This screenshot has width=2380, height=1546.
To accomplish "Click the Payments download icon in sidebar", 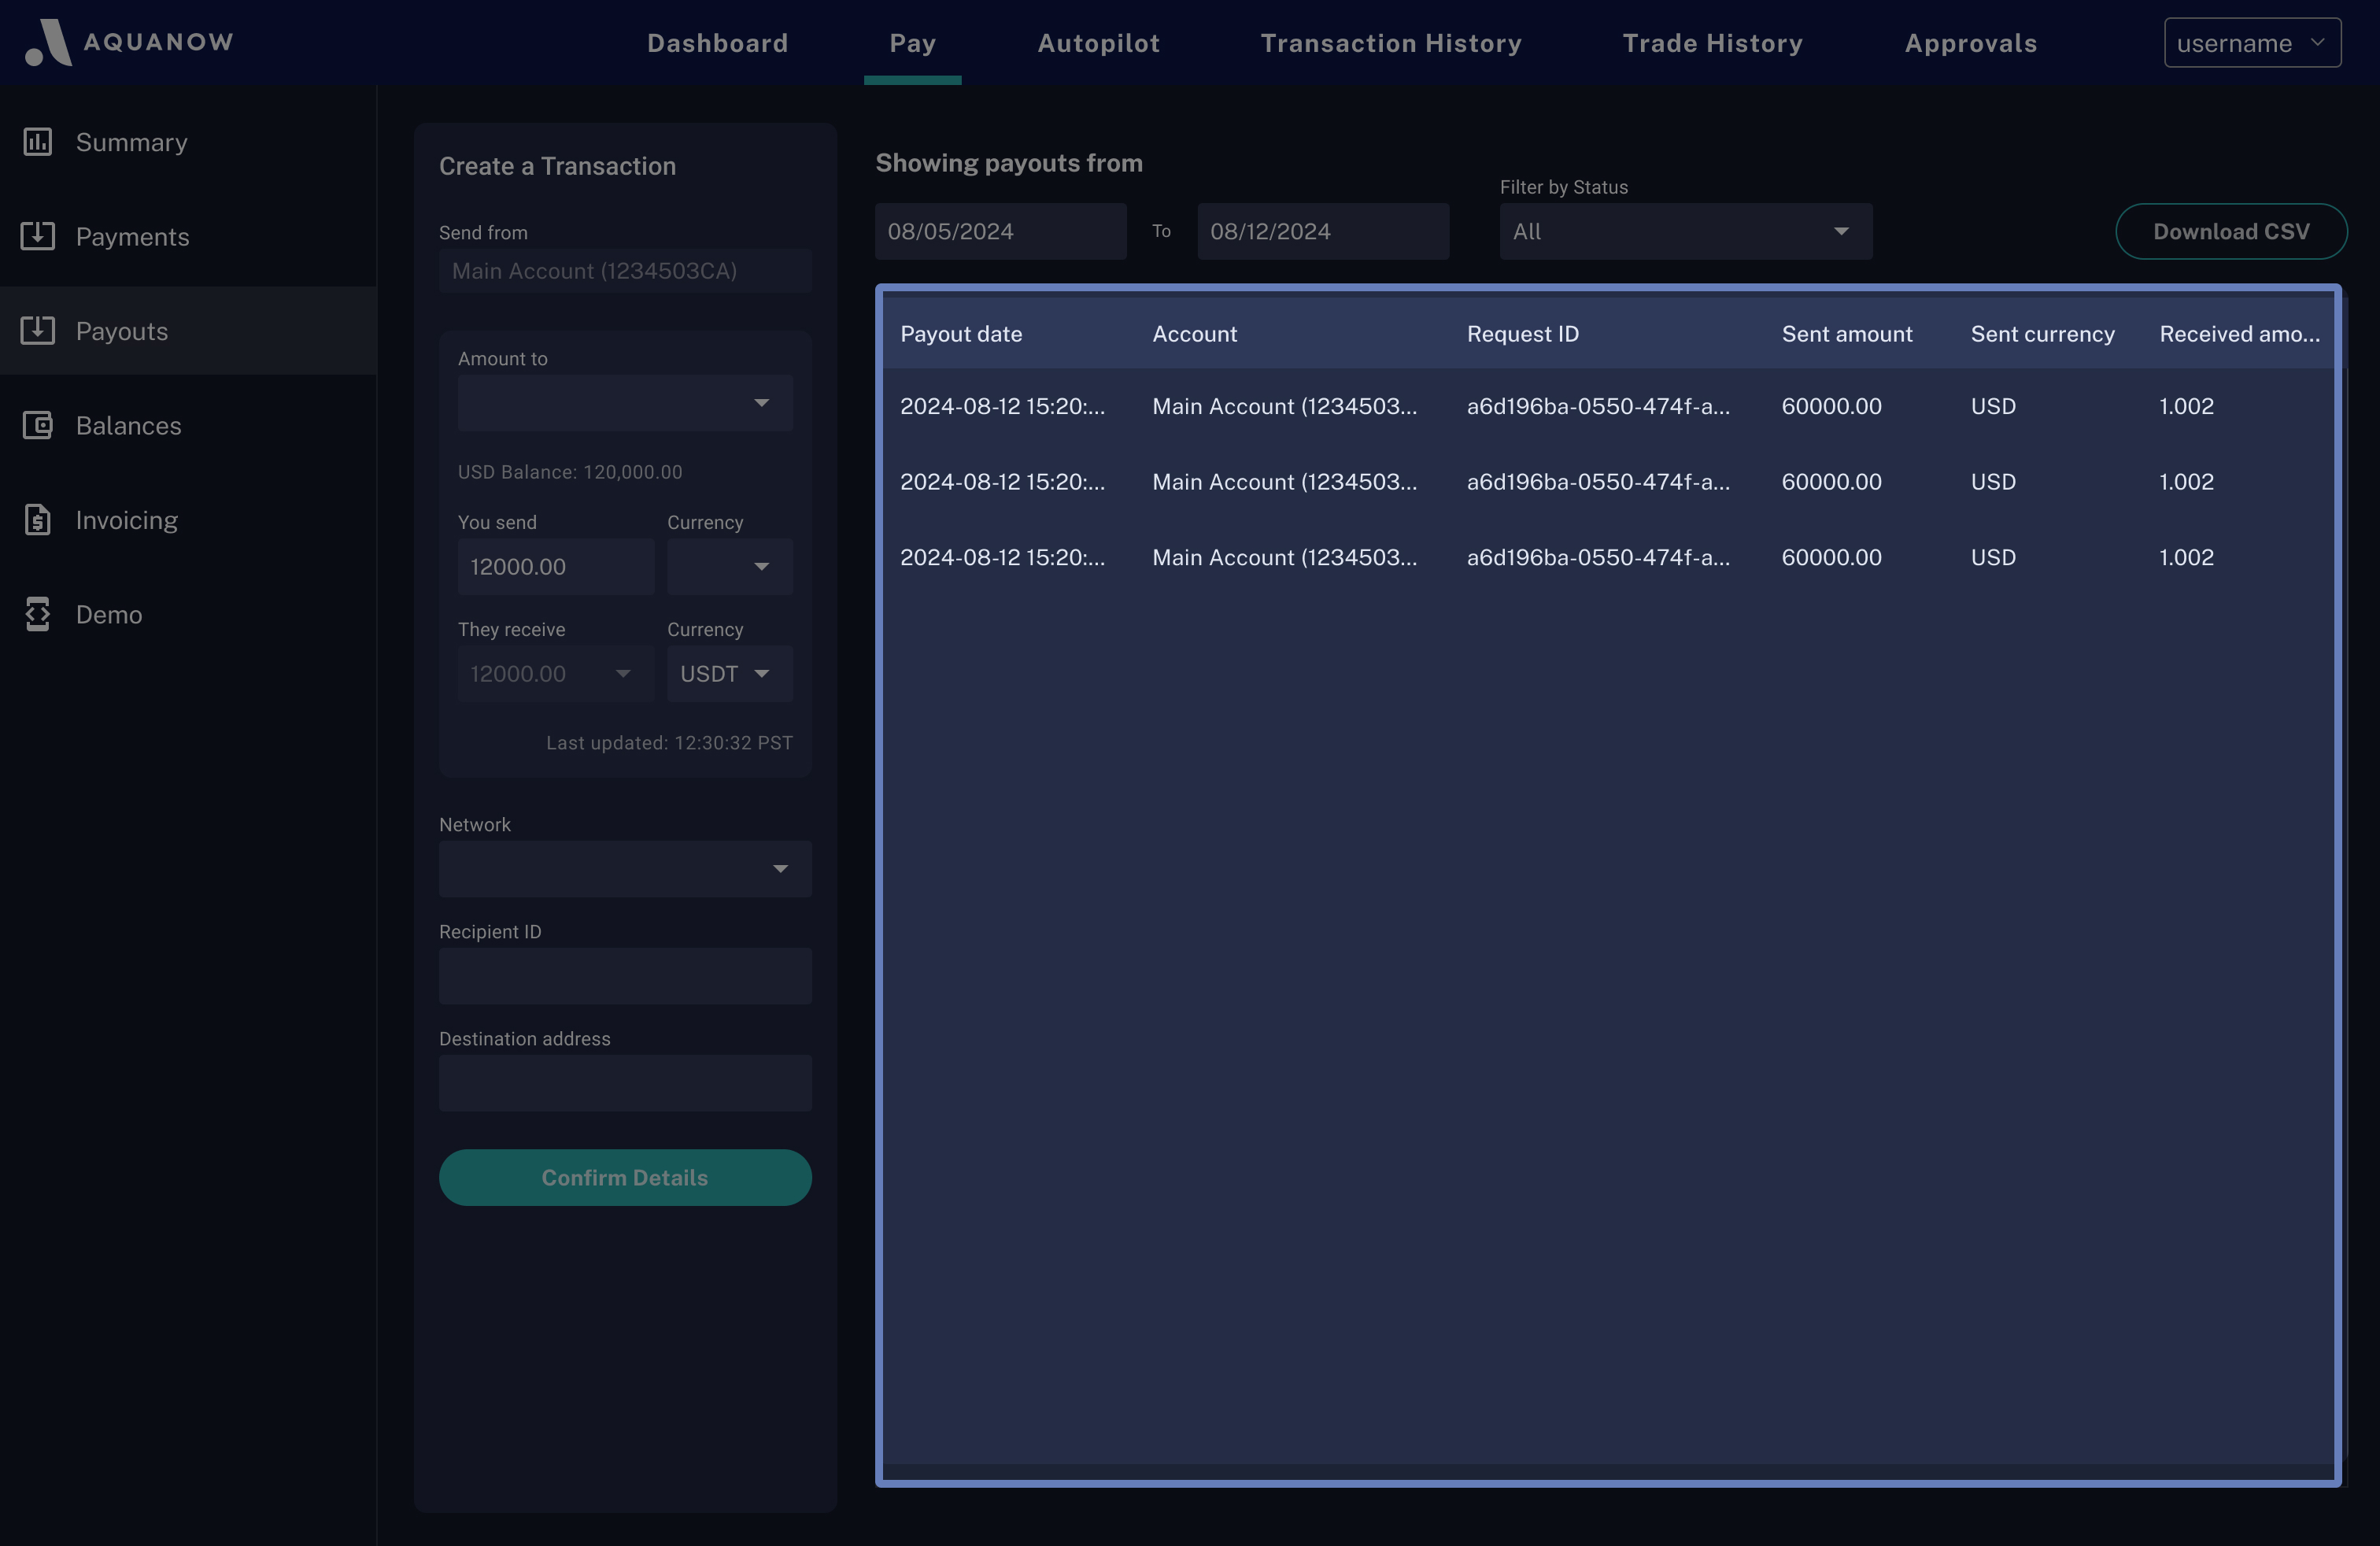I will [38, 236].
